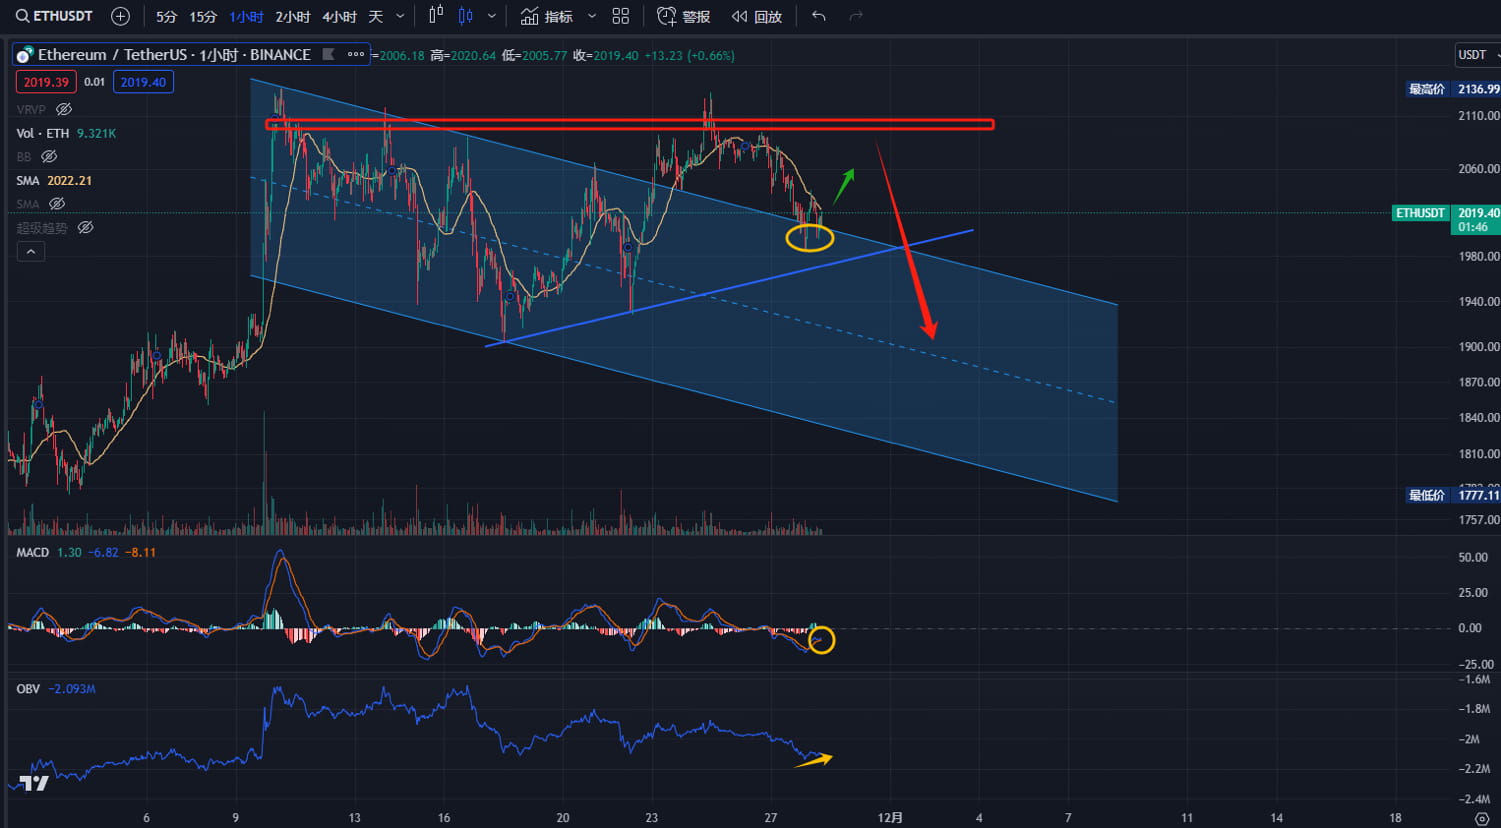Open the USDT currency dropdown
The width and height of the screenshot is (1501, 828).
(1477, 55)
